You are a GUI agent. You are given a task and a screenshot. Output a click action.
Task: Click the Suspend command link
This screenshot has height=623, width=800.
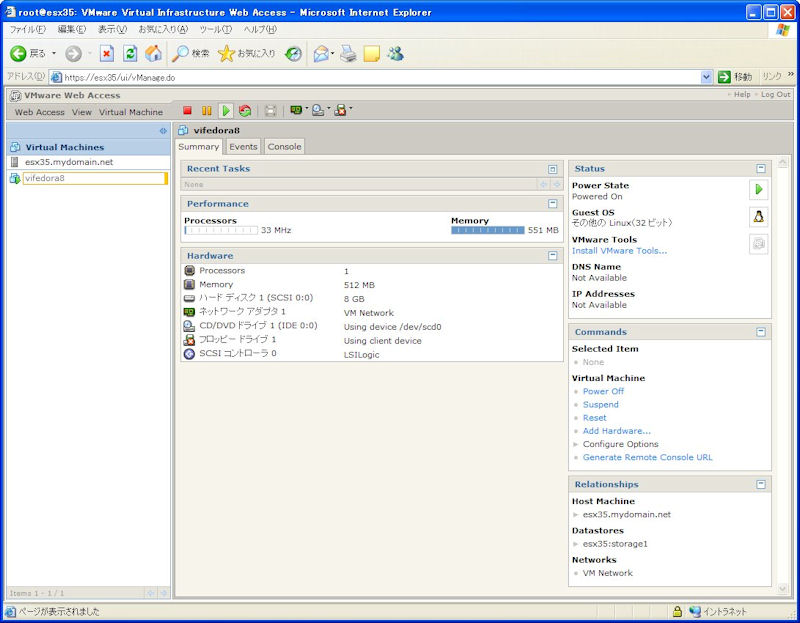coord(601,405)
